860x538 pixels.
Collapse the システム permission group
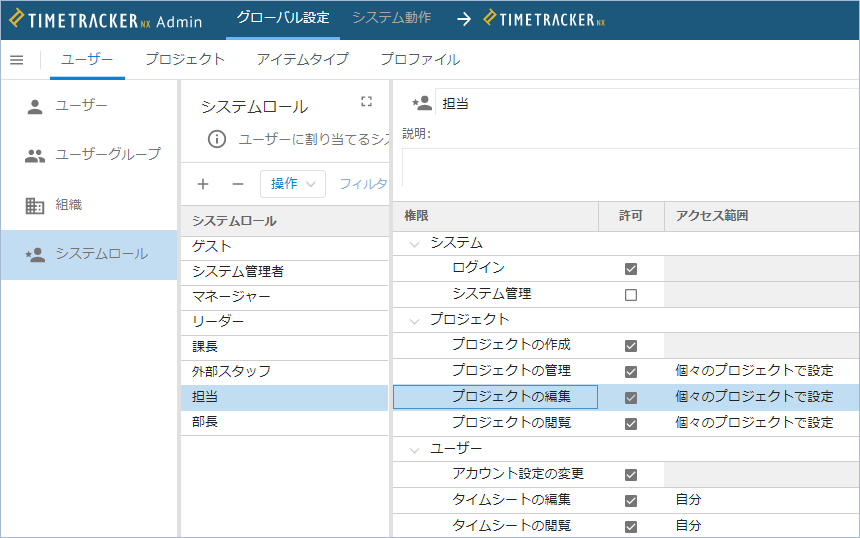click(x=414, y=244)
